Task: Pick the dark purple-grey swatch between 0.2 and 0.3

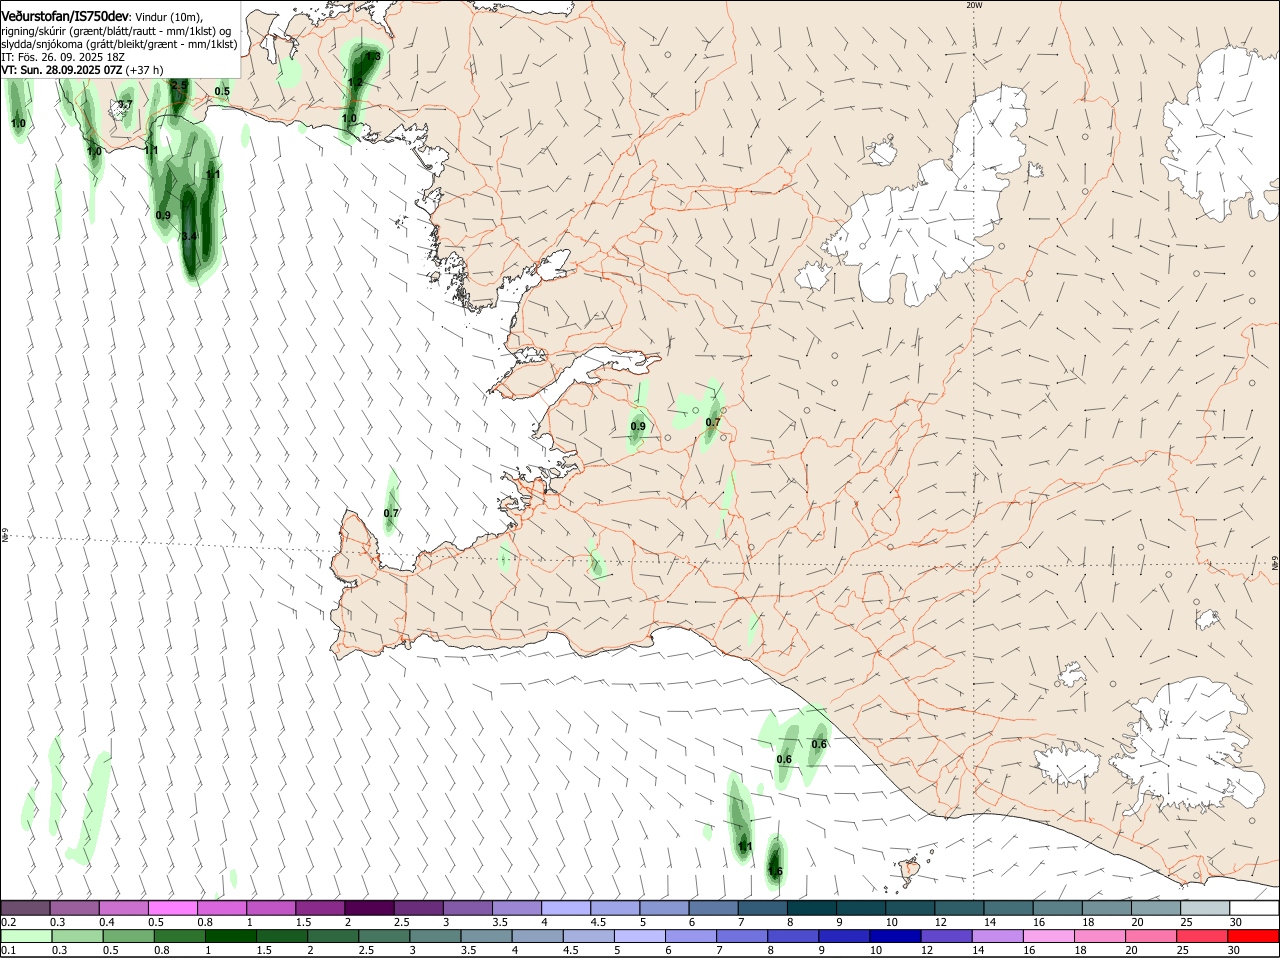Action: (x=25, y=908)
